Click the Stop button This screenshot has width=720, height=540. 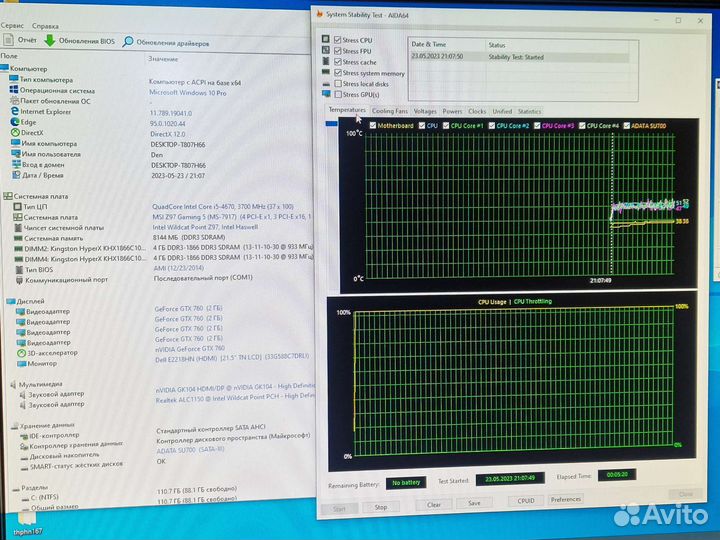click(x=381, y=507)
